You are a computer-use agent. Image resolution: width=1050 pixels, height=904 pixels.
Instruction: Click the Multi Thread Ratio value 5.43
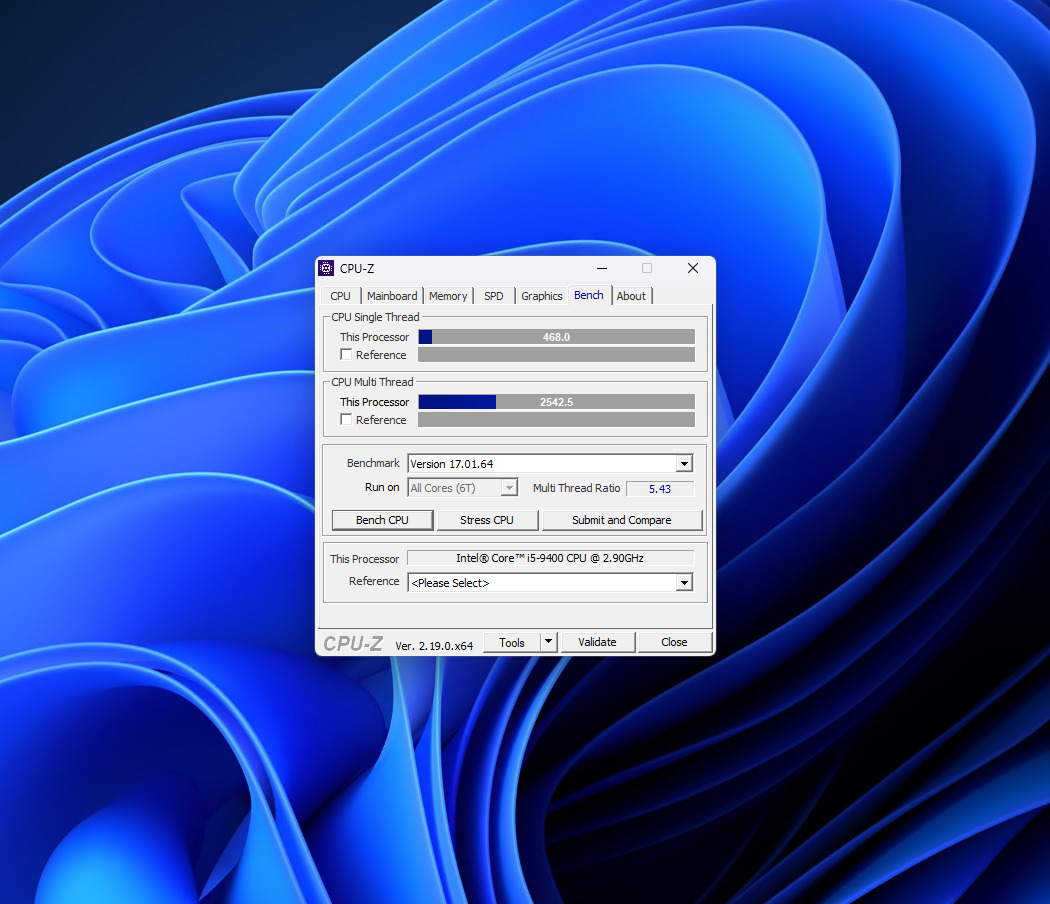[x=660, y=489]
